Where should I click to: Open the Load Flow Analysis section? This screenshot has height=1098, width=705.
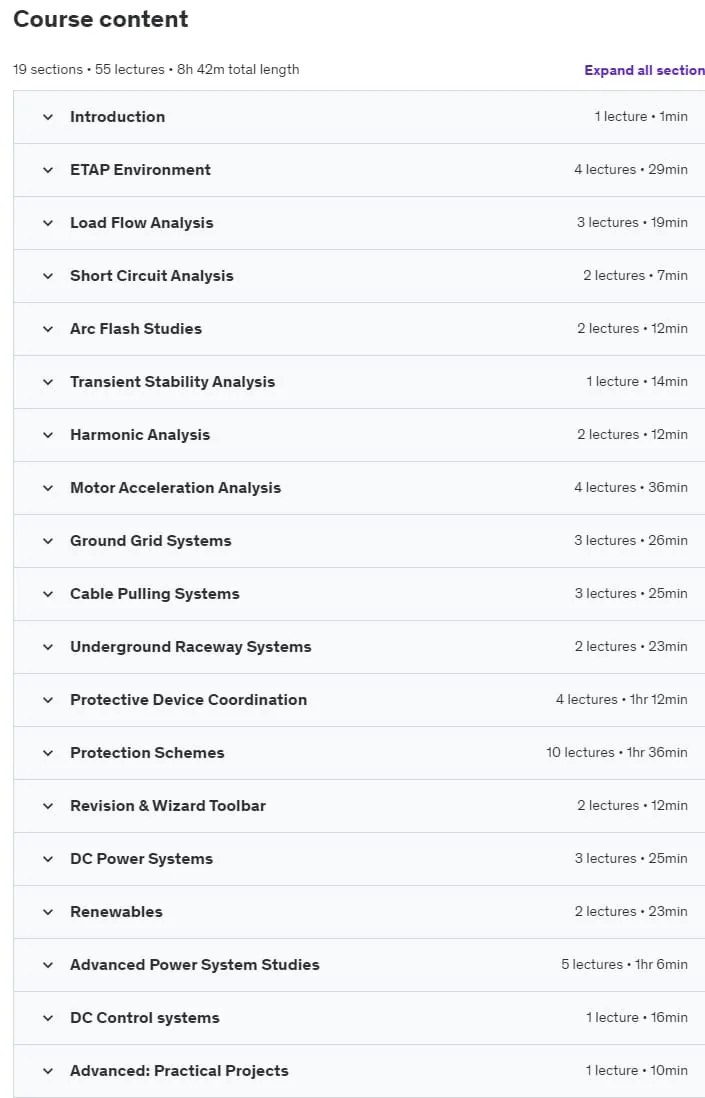359,223
